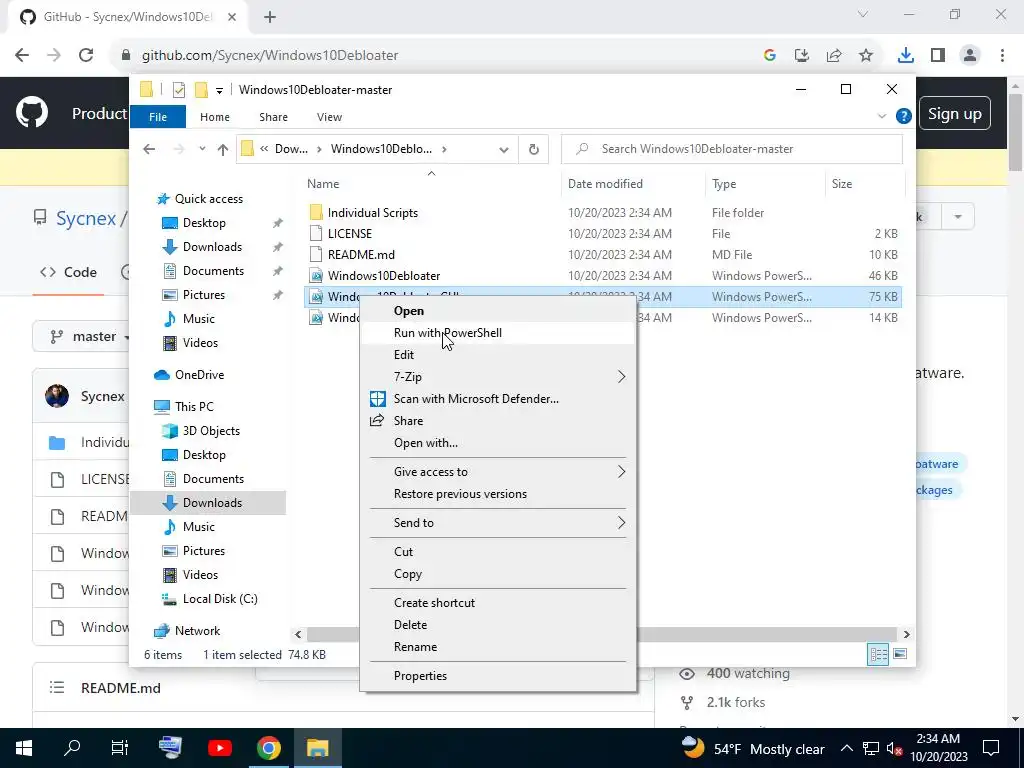Image resolution: width=1024 pixels, height=768 pixels.
Task: Open Chrome three-dot menu
Action: coord(1002,56)
